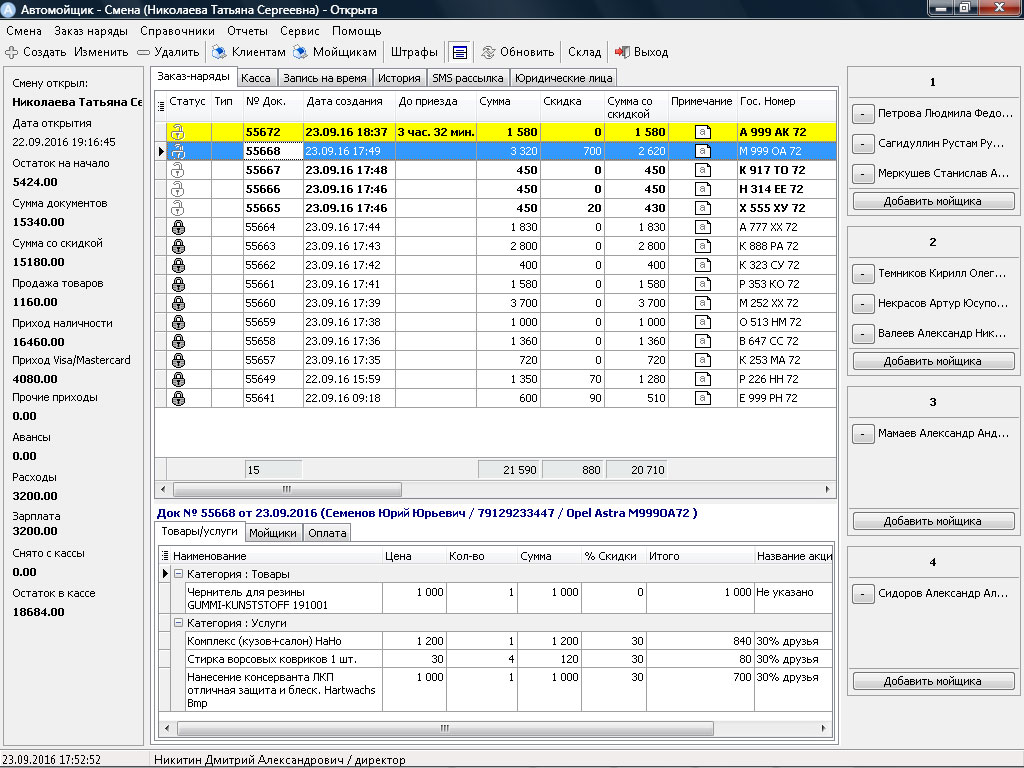Collapse the Категория : Товары group
Screen dimensions: 1024x768
[x=178, y=574]
